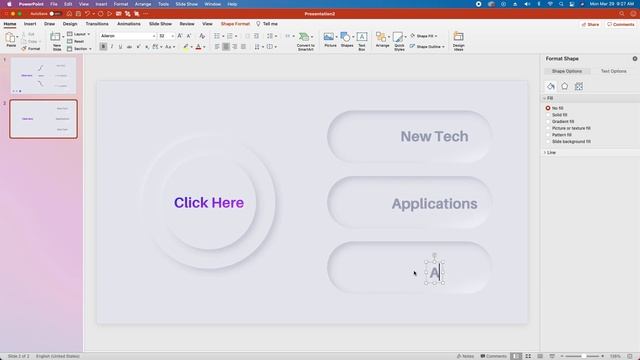The width and height of the screenshot is (640, 360).
Task: Open the font size combo box
Action: (x=166, y=36)
